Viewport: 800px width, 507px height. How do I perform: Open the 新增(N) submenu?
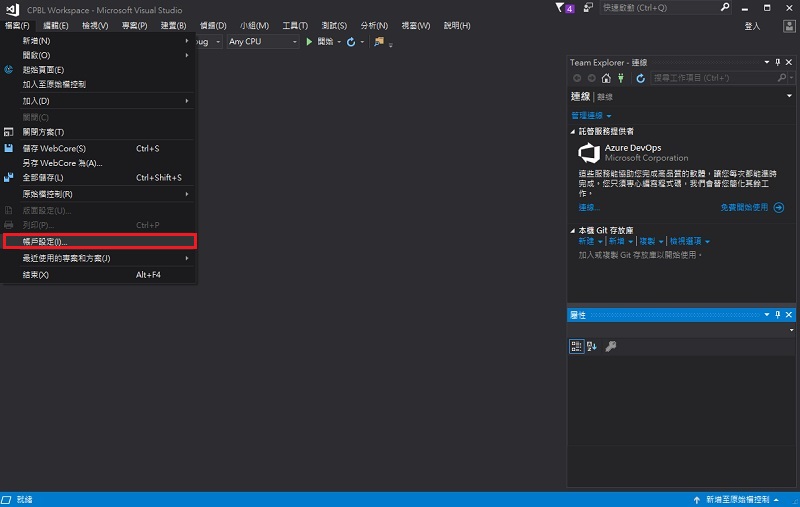[98, 41]
